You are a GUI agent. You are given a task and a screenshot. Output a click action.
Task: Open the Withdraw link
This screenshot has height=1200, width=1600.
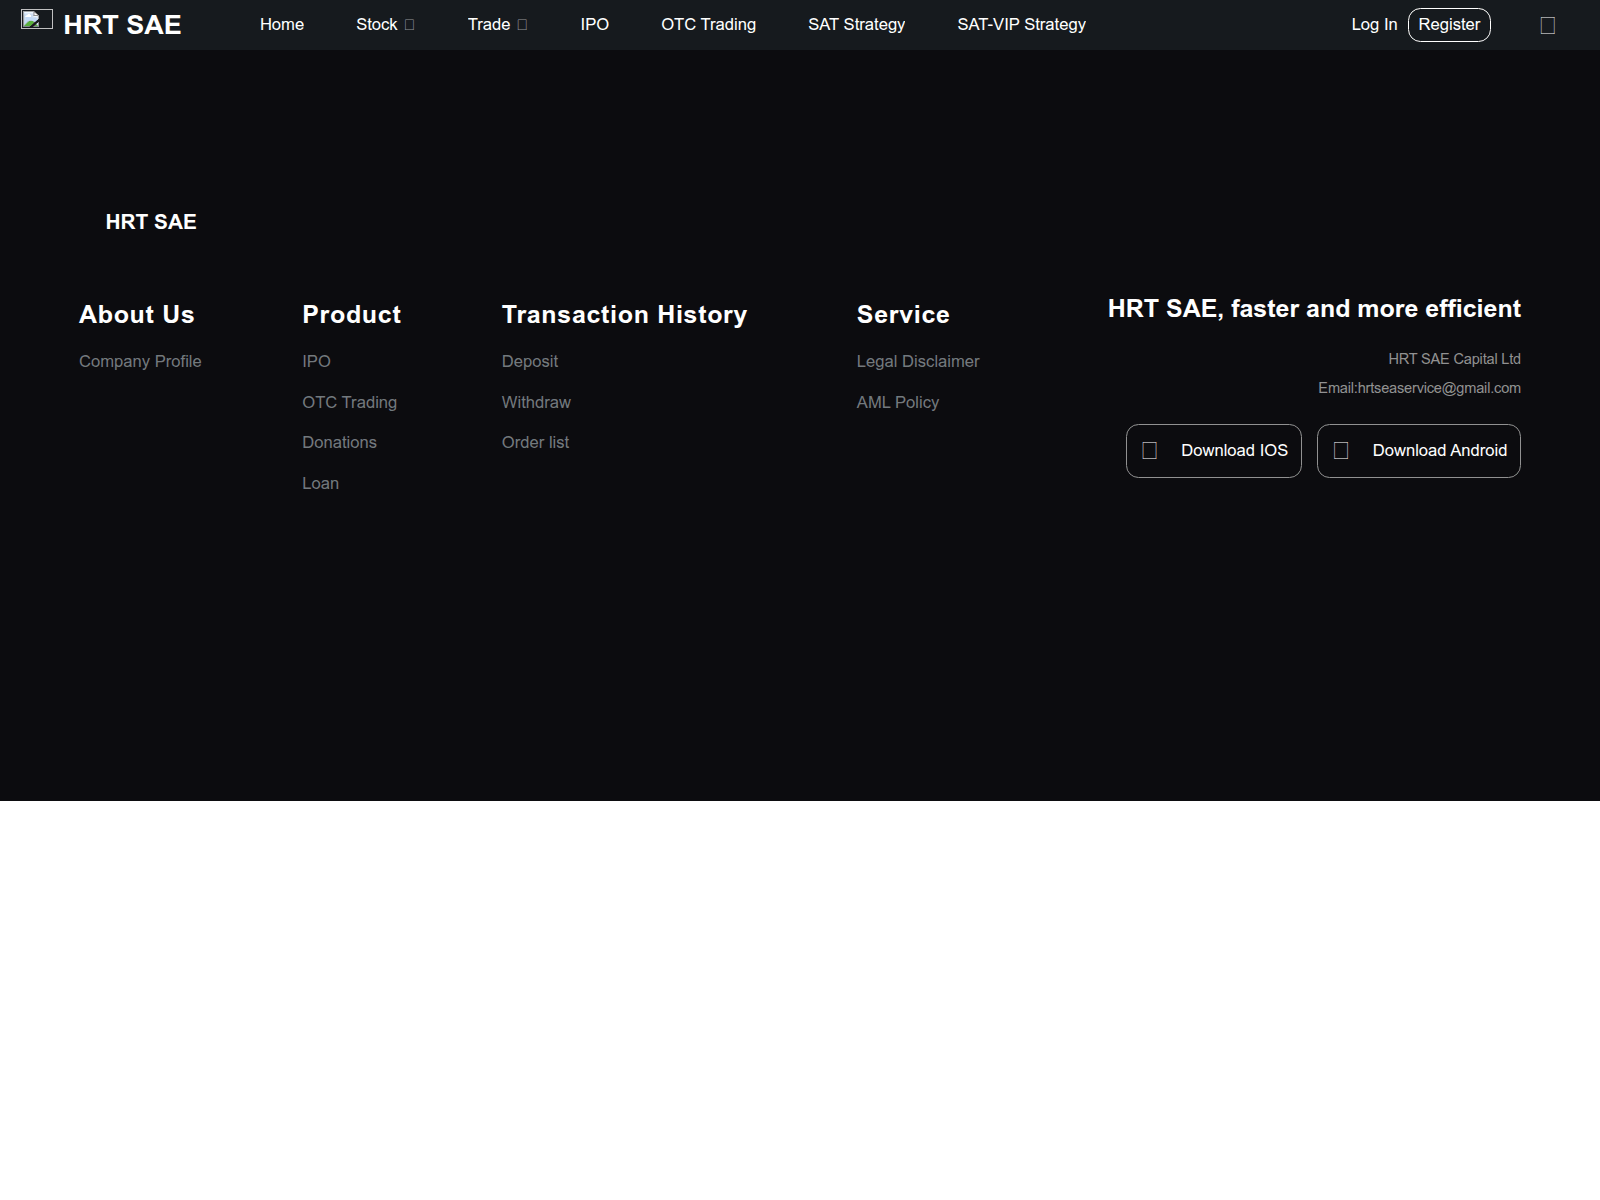pos(536,402)
